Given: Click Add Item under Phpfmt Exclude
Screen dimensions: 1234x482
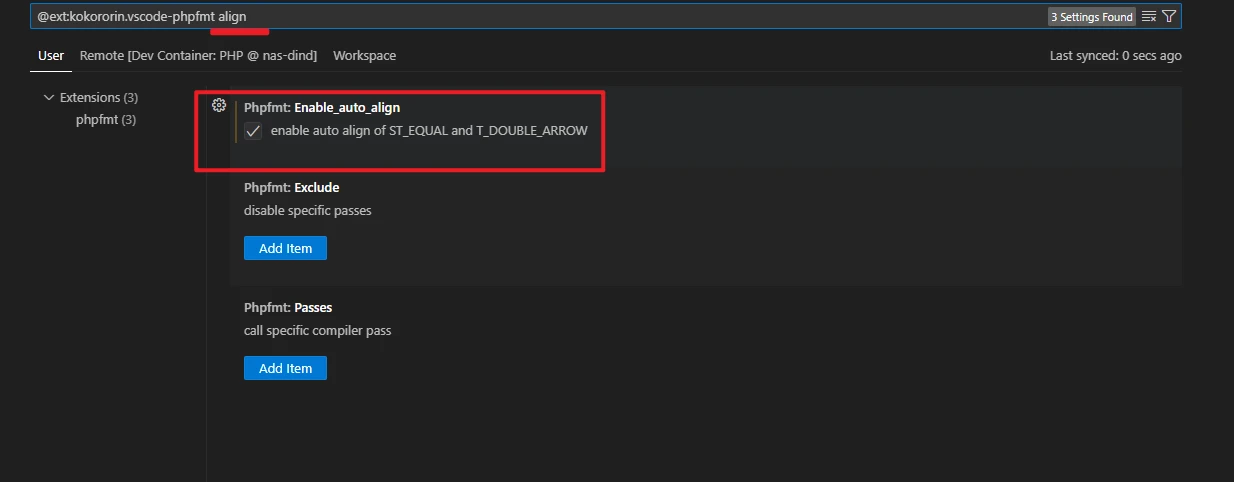Looking at the screenshot, I should coord(285,248).
